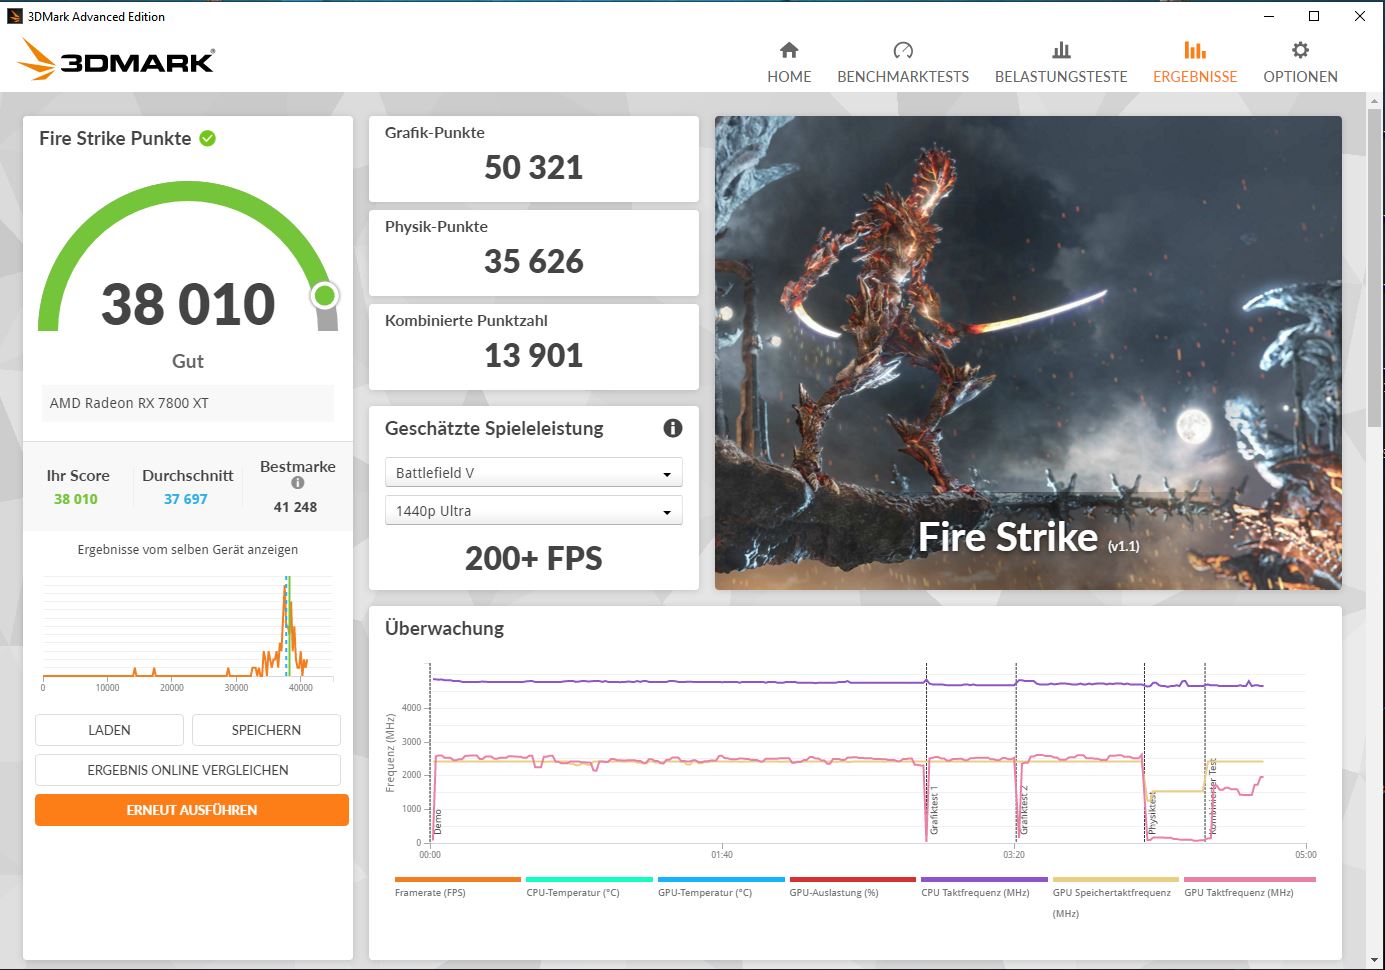Click the Durchschnitt value 37 697
Screen dimensions: 1385x970
coord(186,499)
